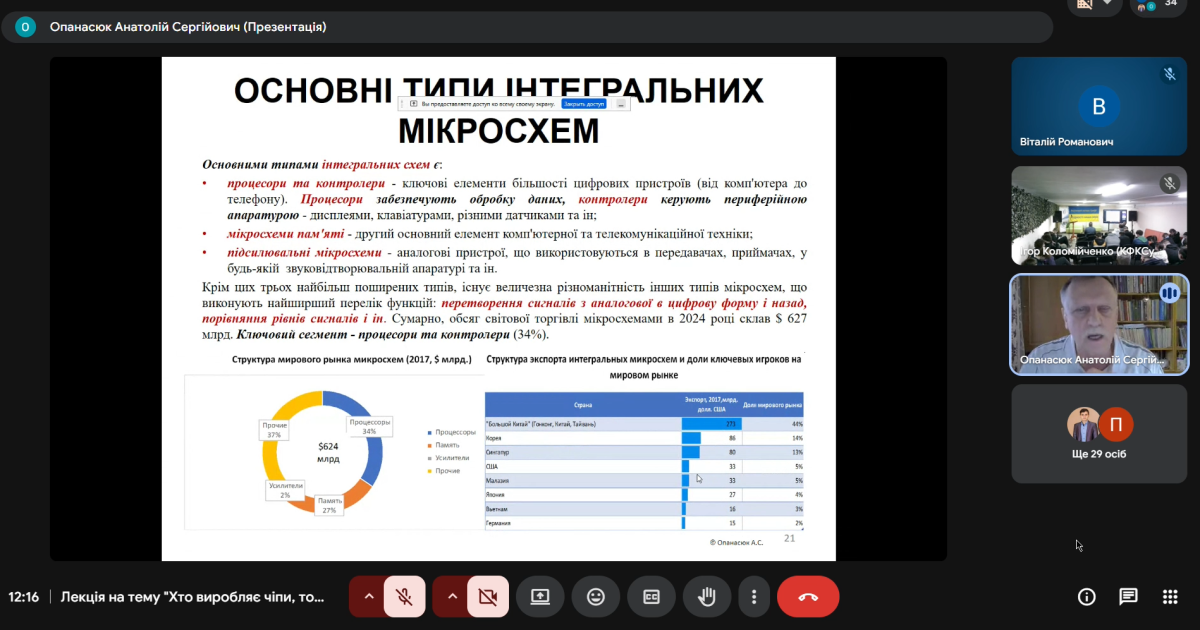Click the present screen icon
This screenshot has width=1200, height=630.
539,597
